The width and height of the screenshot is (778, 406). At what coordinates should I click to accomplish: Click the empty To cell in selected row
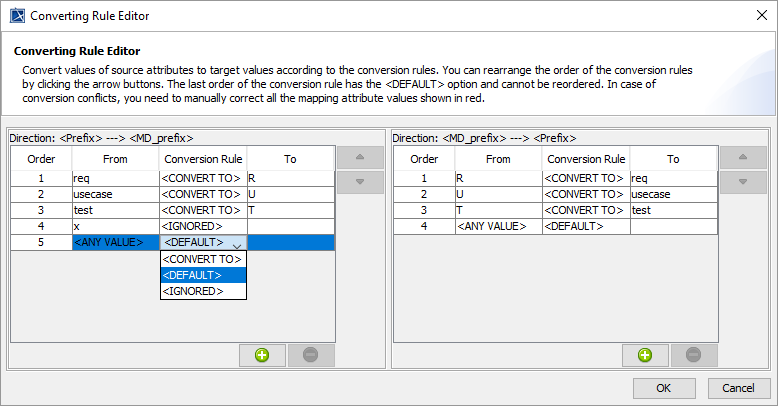click(290, 243)
